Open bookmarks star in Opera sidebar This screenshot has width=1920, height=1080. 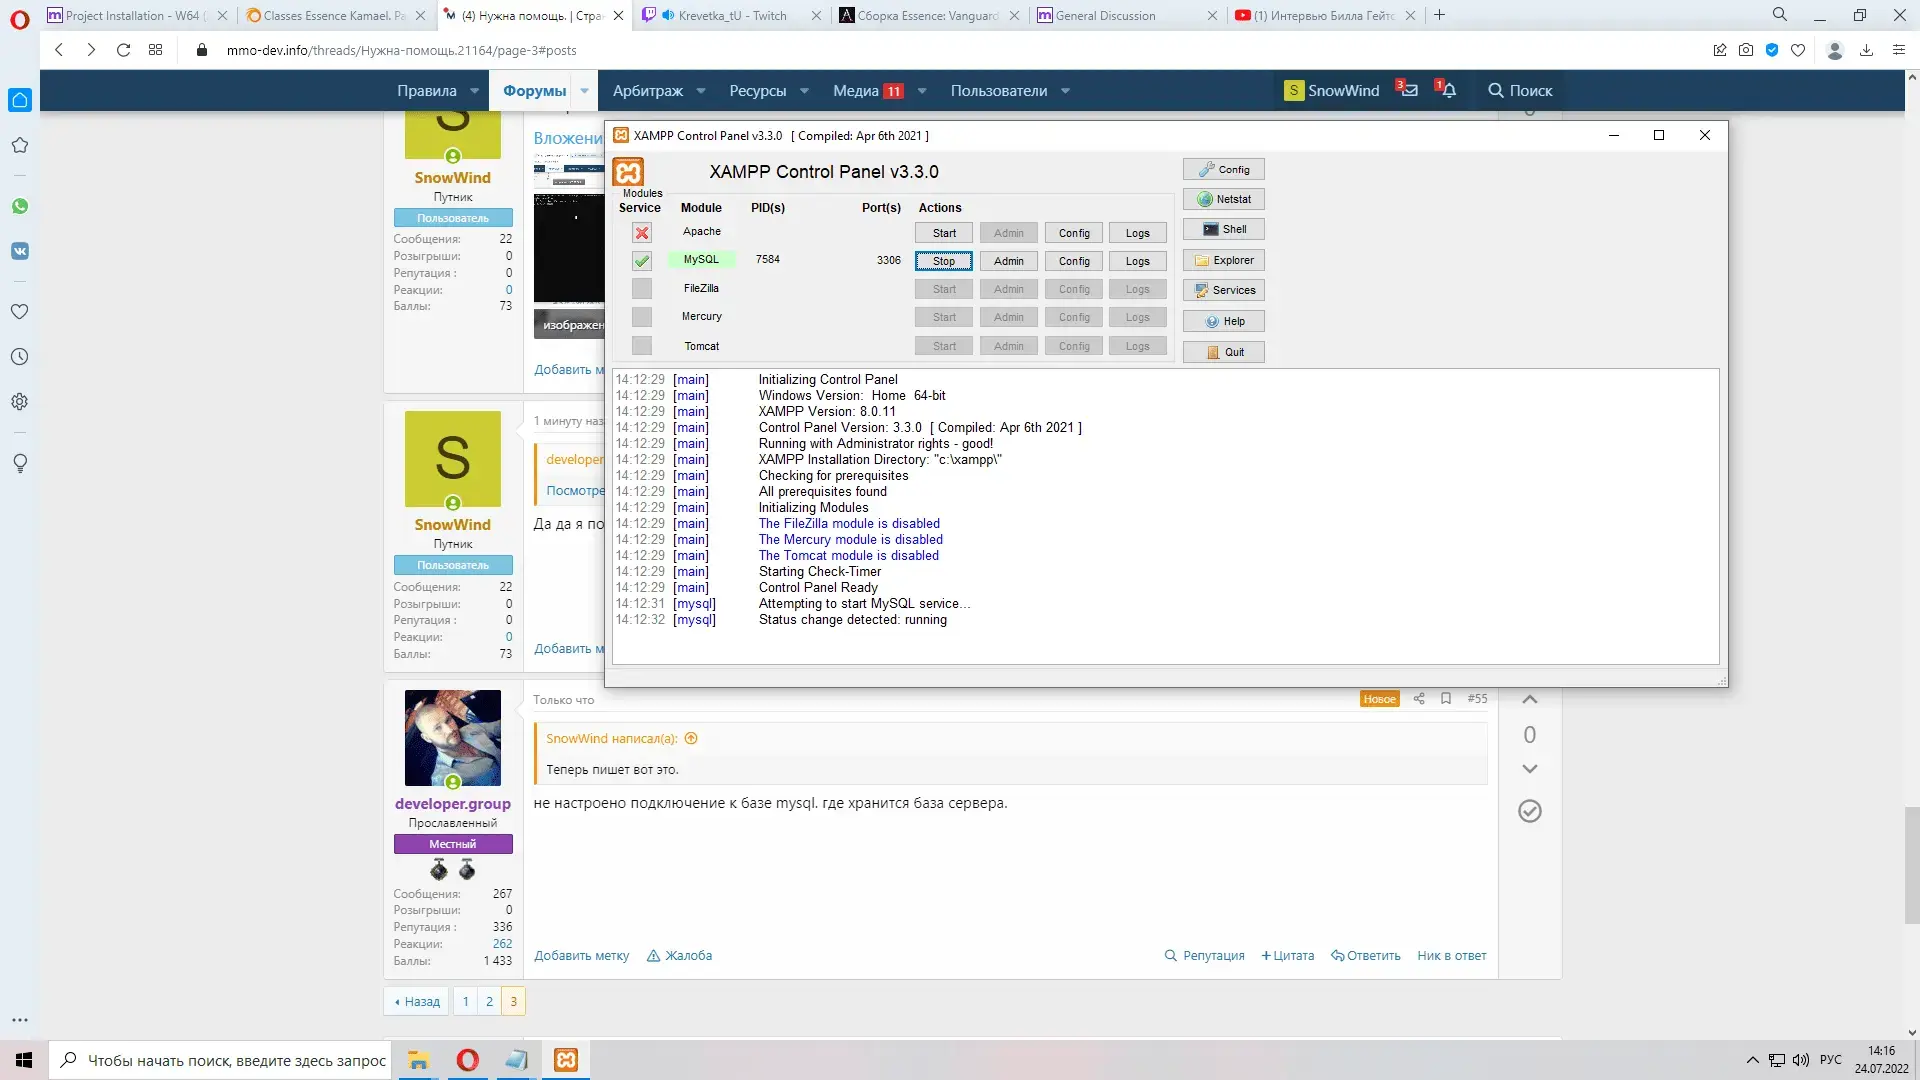20,146
